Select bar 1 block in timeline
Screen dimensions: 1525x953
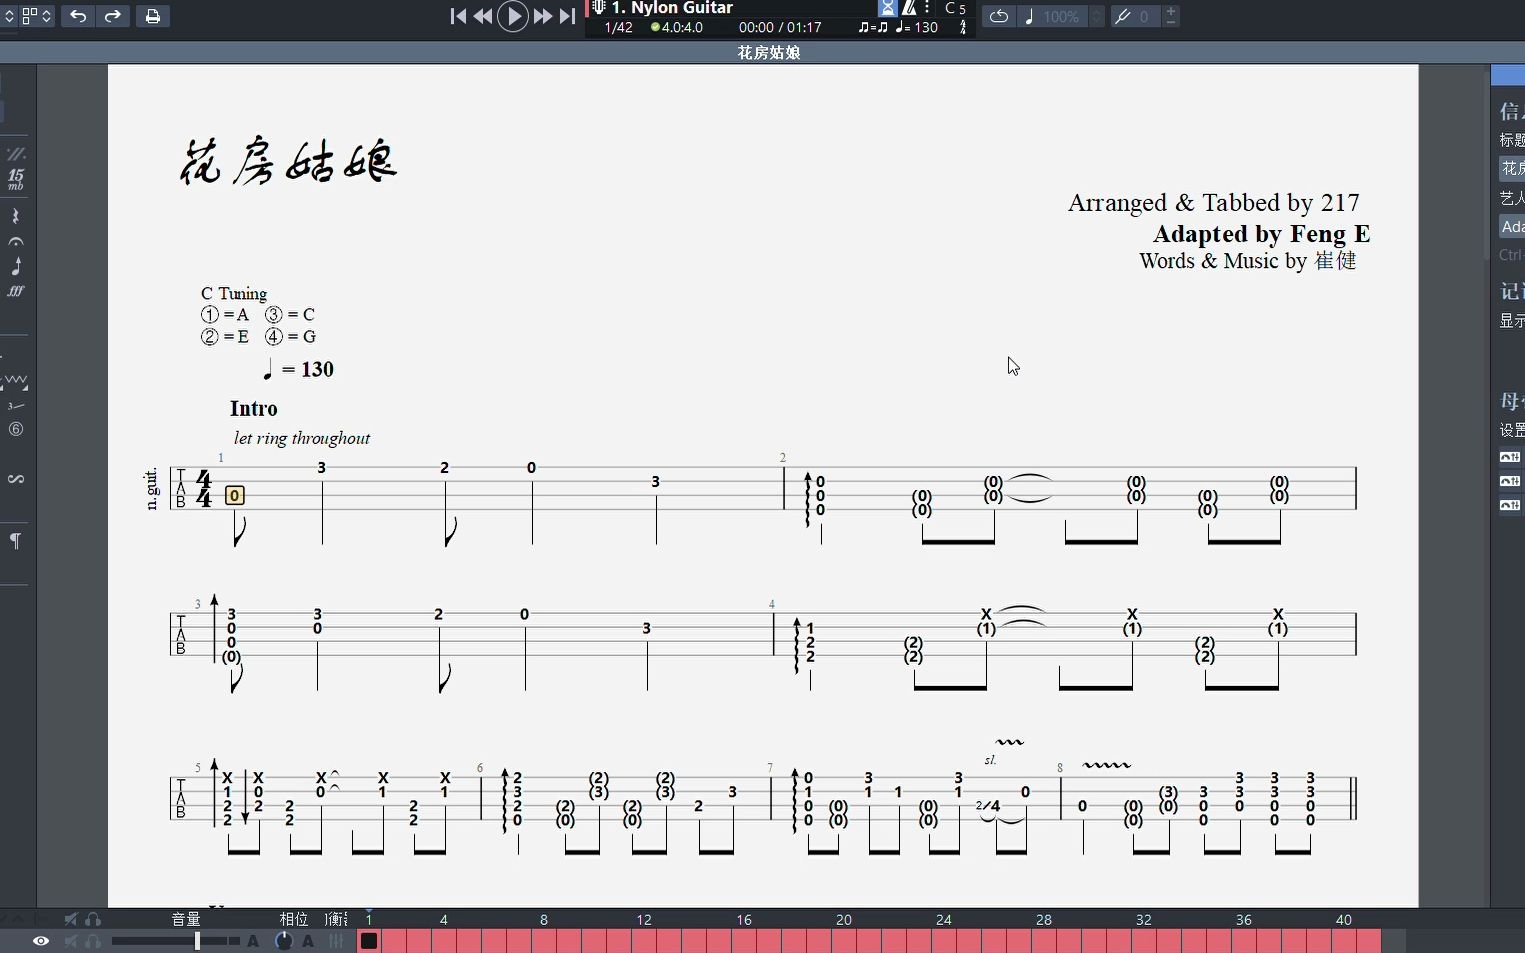point(369,941)
